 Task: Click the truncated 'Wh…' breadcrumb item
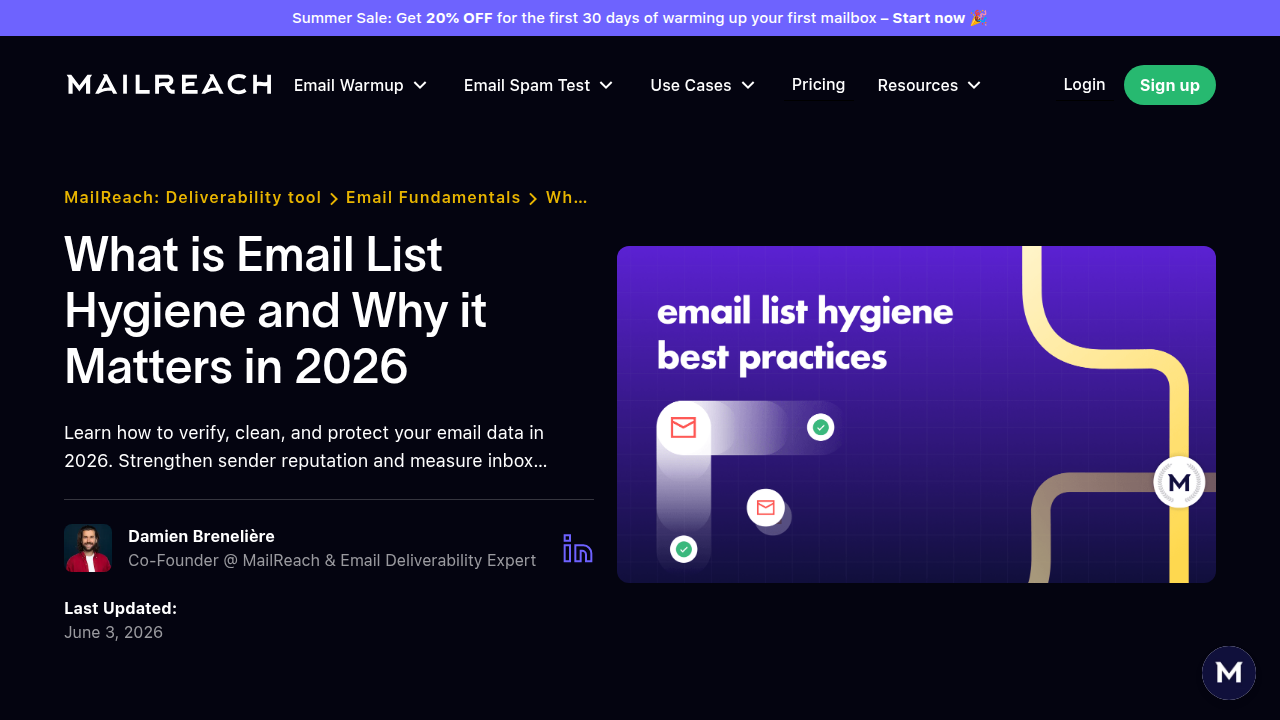[567, 198]
